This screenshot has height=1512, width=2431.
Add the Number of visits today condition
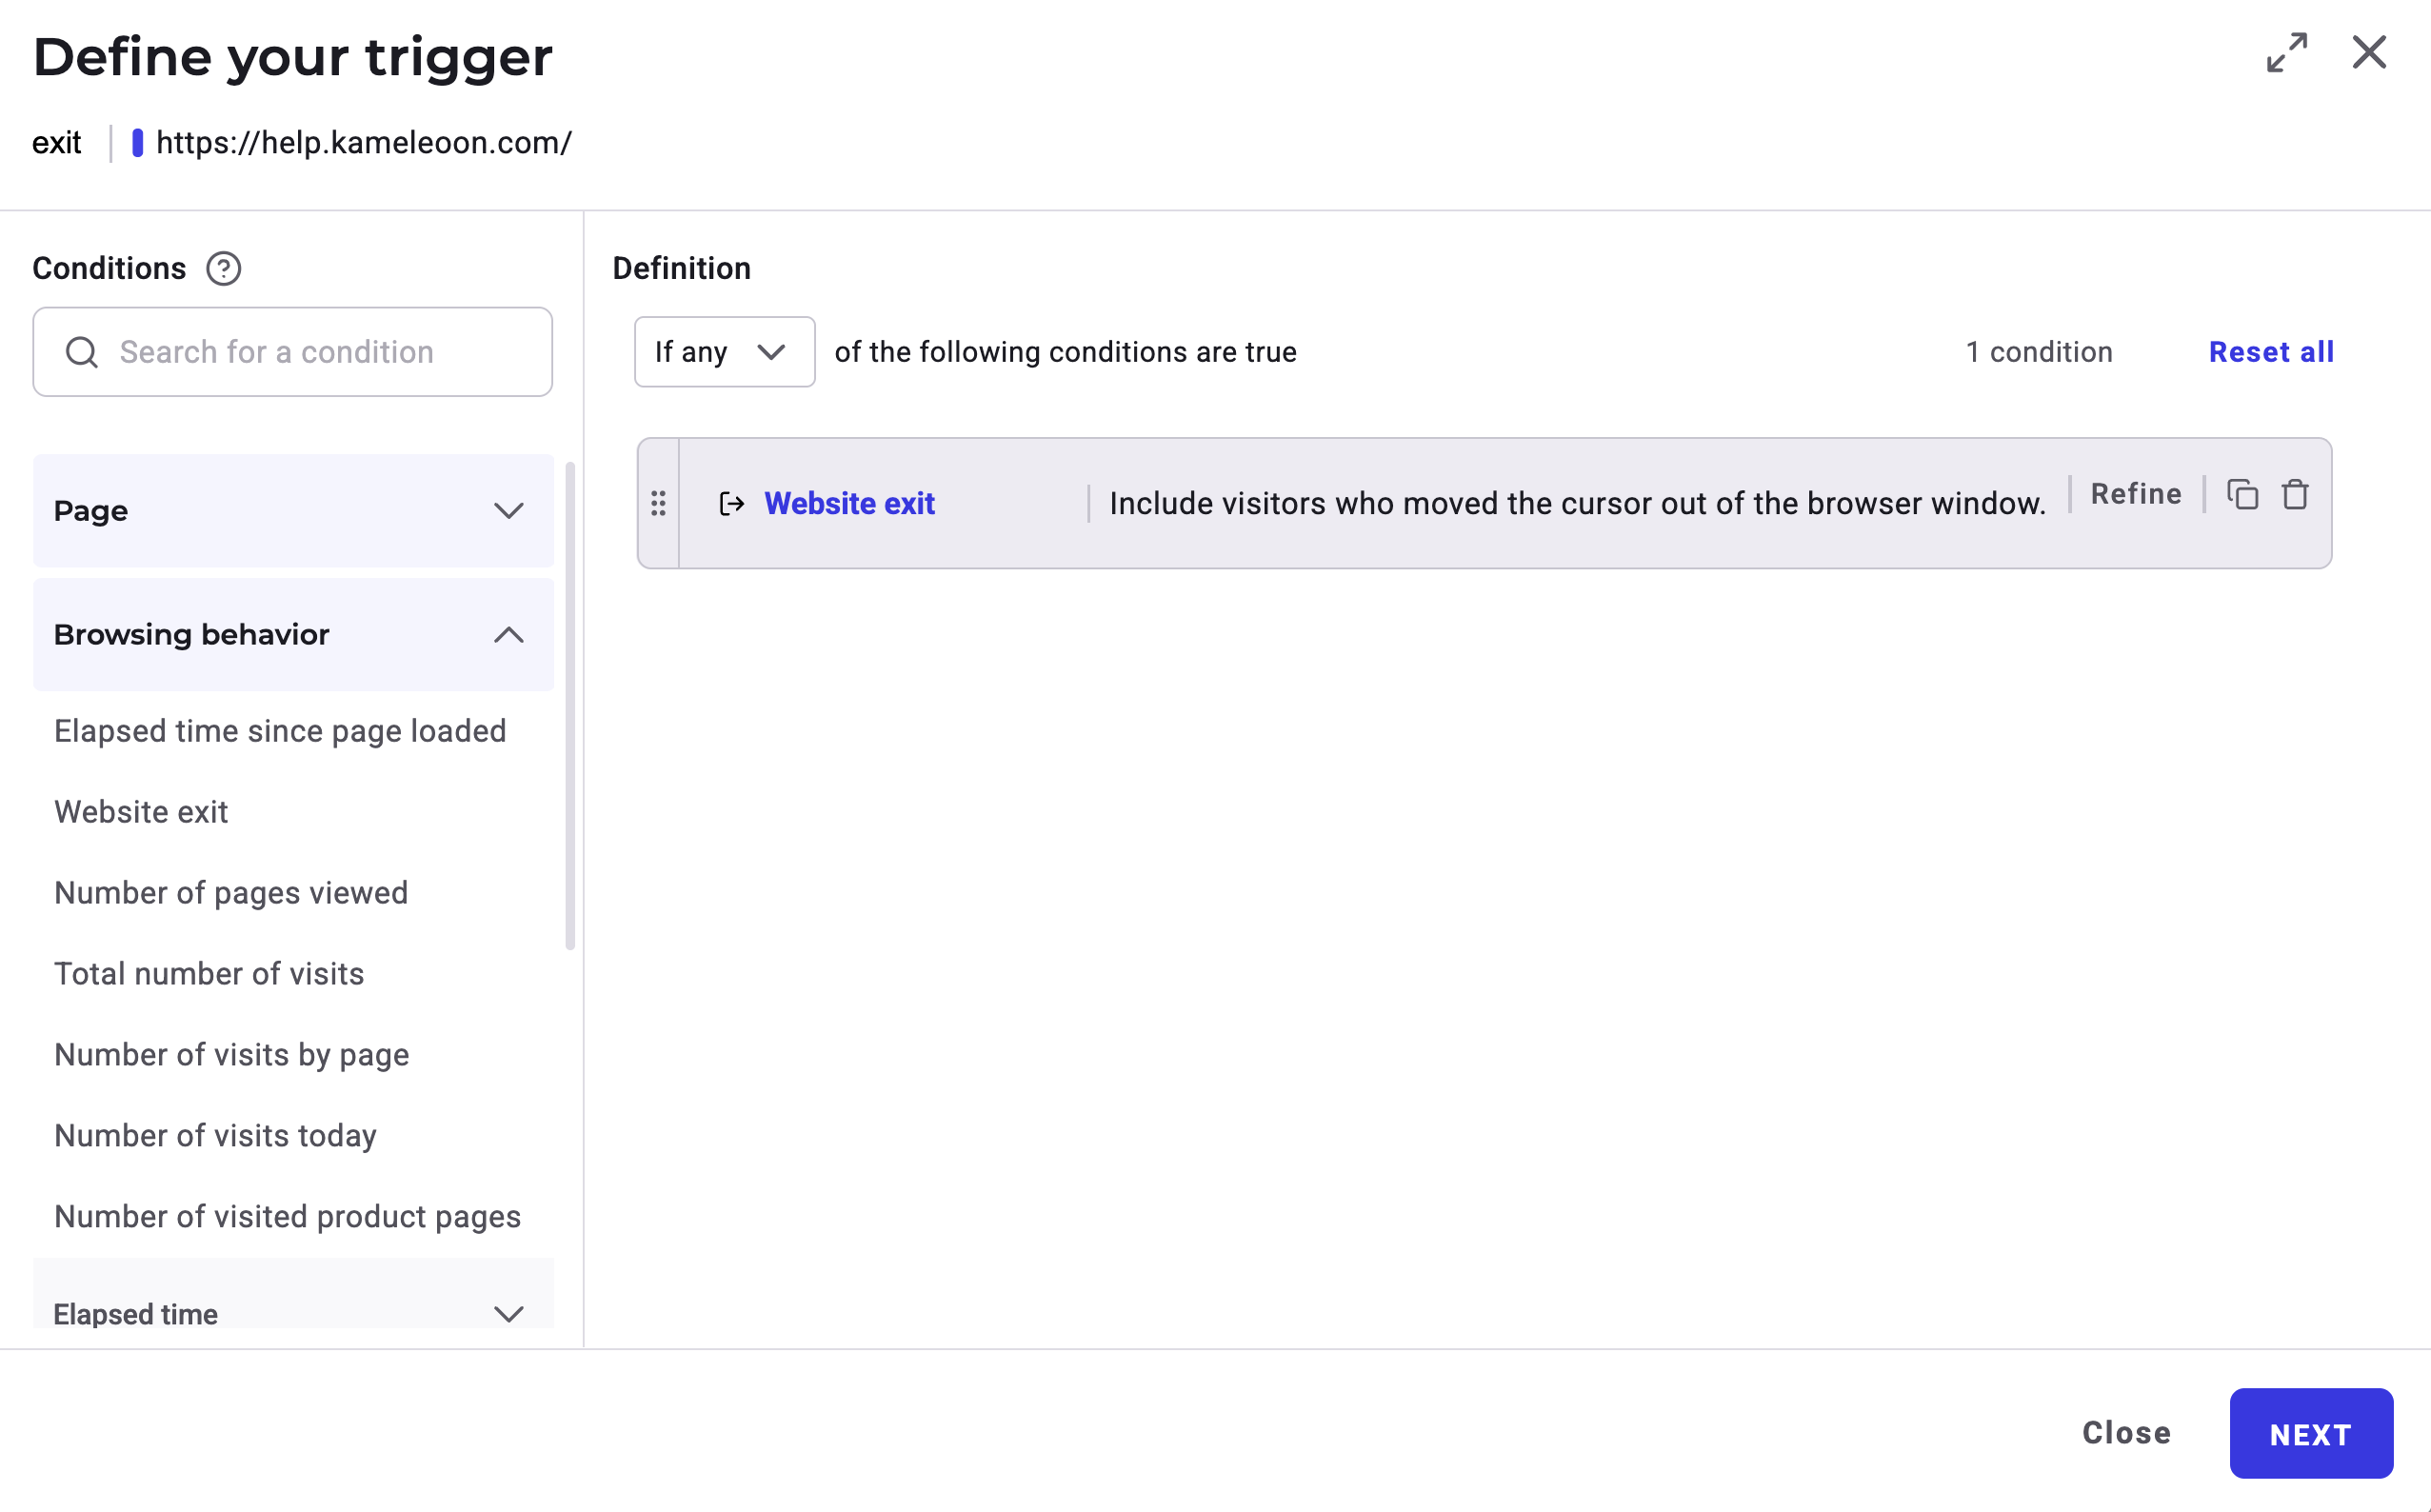pos(215,1136)
